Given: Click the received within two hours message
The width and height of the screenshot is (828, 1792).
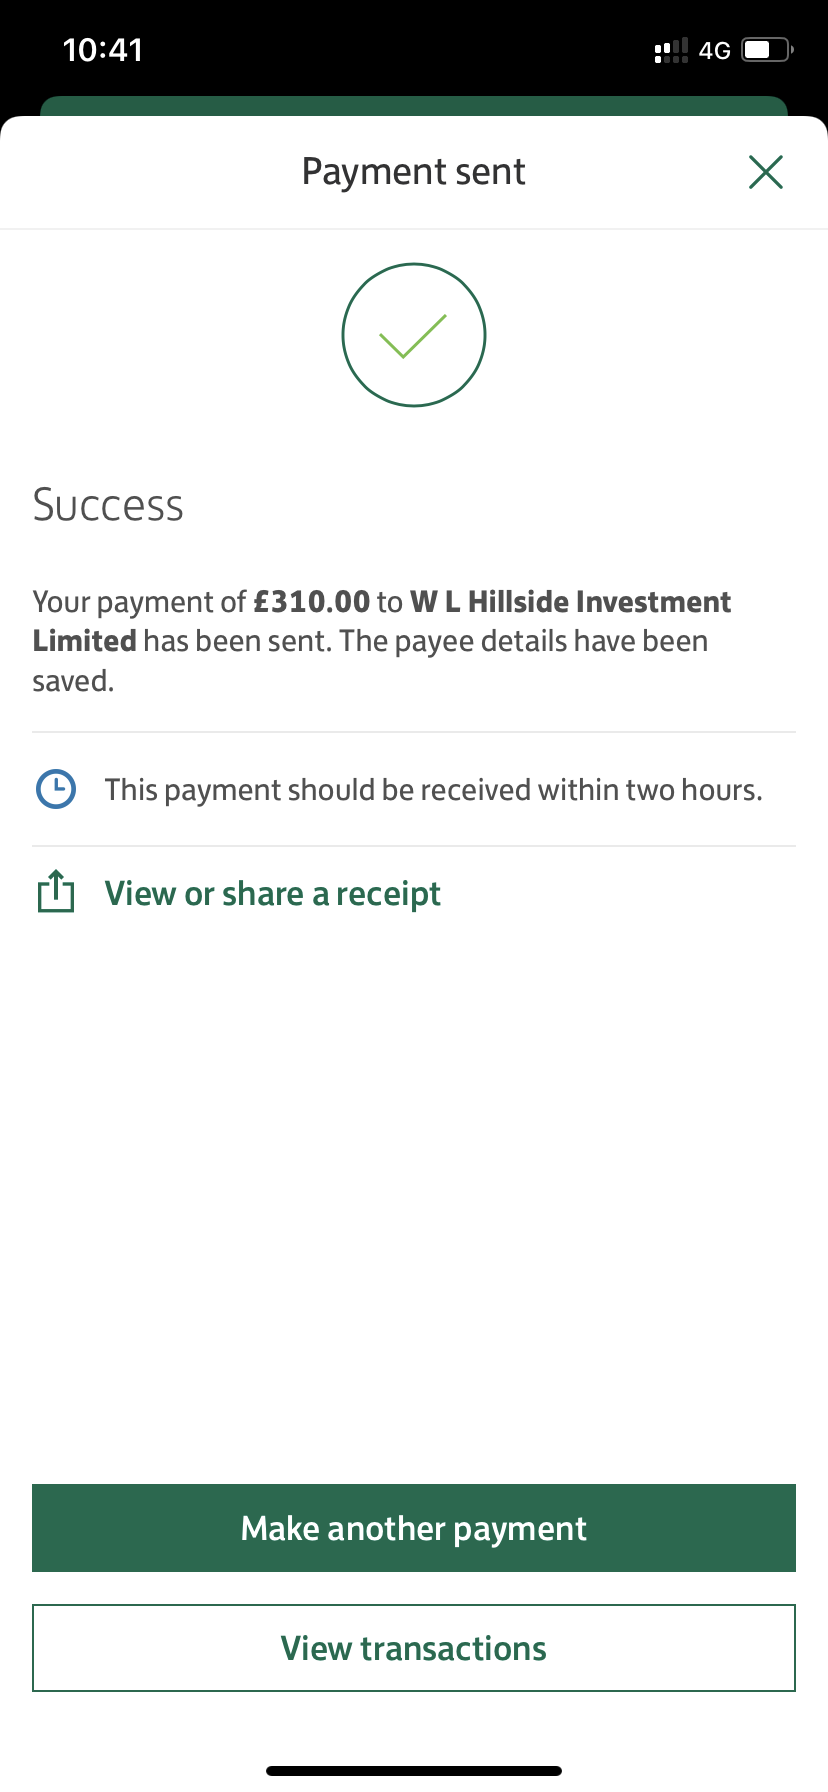Looking at the screenshot, I should [x=433, y=790].
